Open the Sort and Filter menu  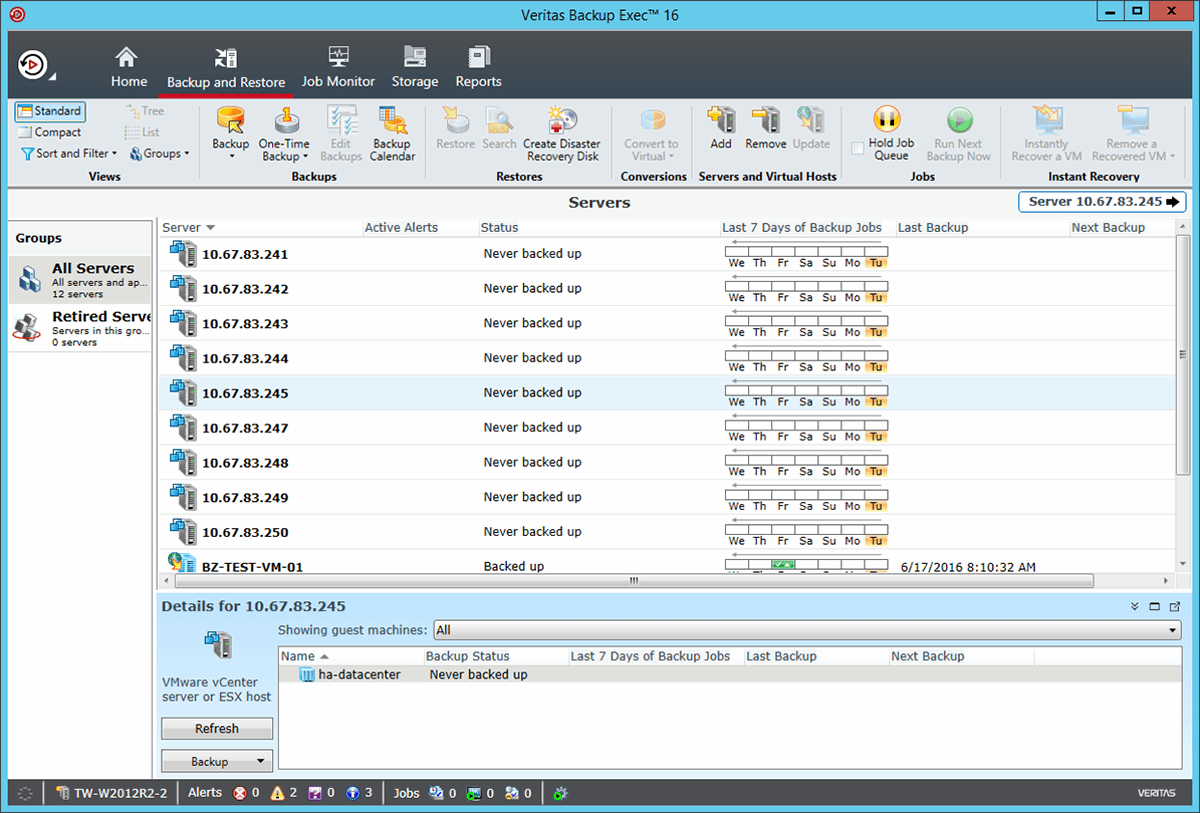[x=68, y=153]
